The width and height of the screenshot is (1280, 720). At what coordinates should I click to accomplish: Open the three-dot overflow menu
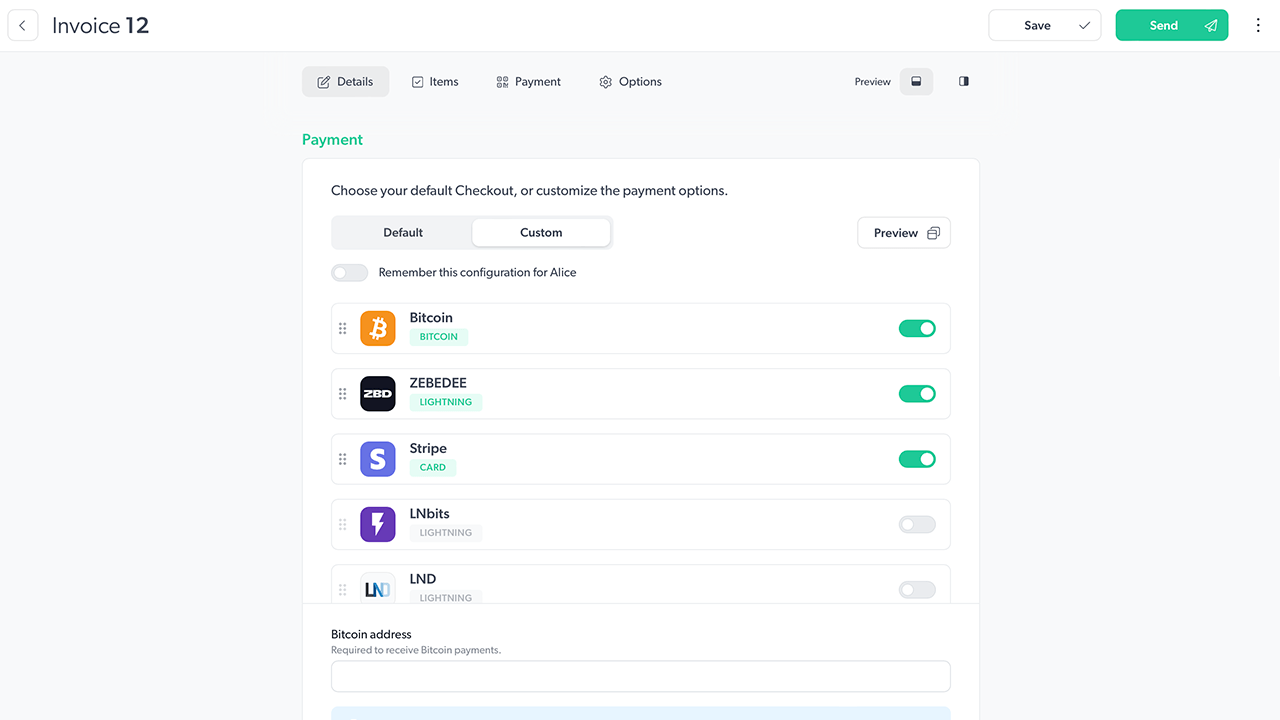(1258, 24)
